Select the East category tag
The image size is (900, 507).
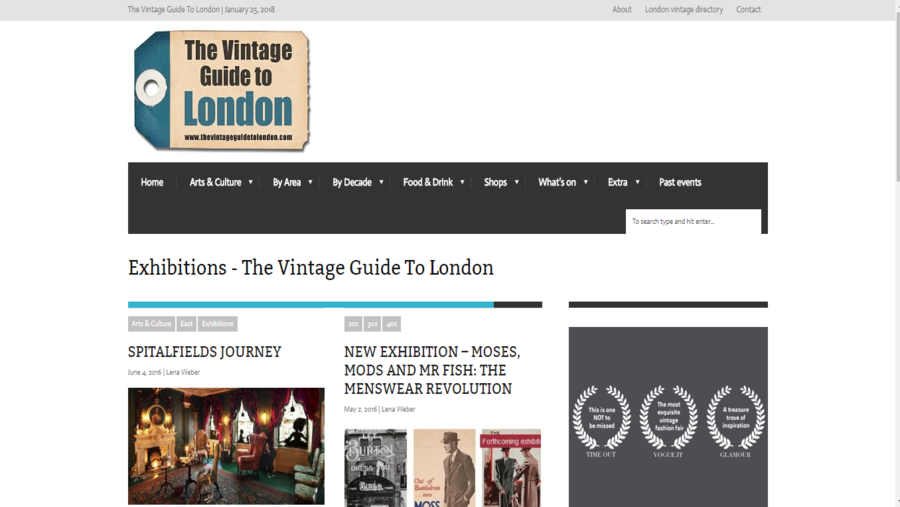(187, 324)
